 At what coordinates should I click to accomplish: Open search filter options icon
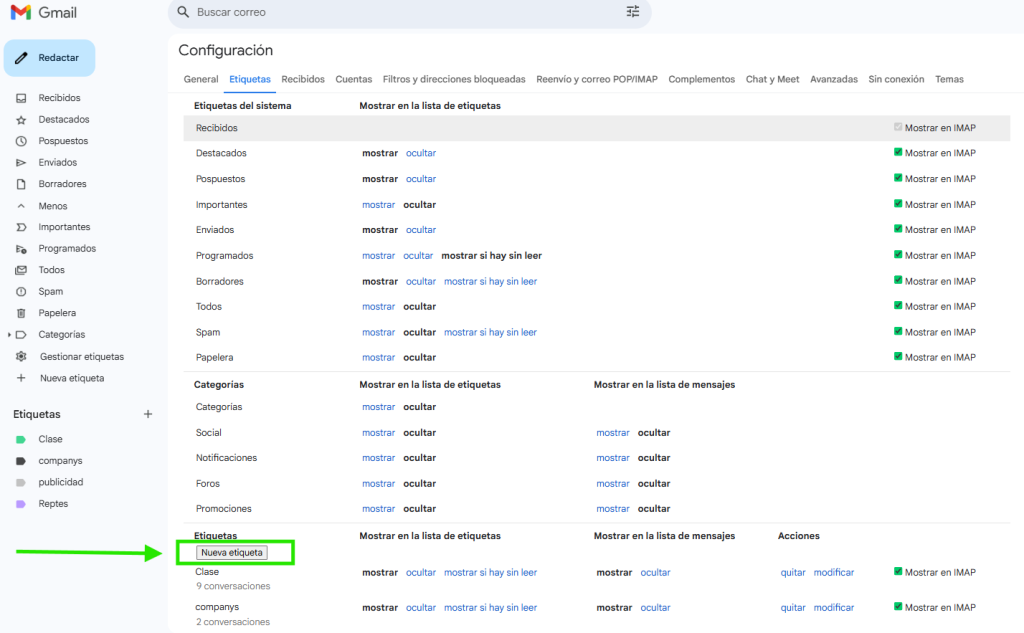632,12
